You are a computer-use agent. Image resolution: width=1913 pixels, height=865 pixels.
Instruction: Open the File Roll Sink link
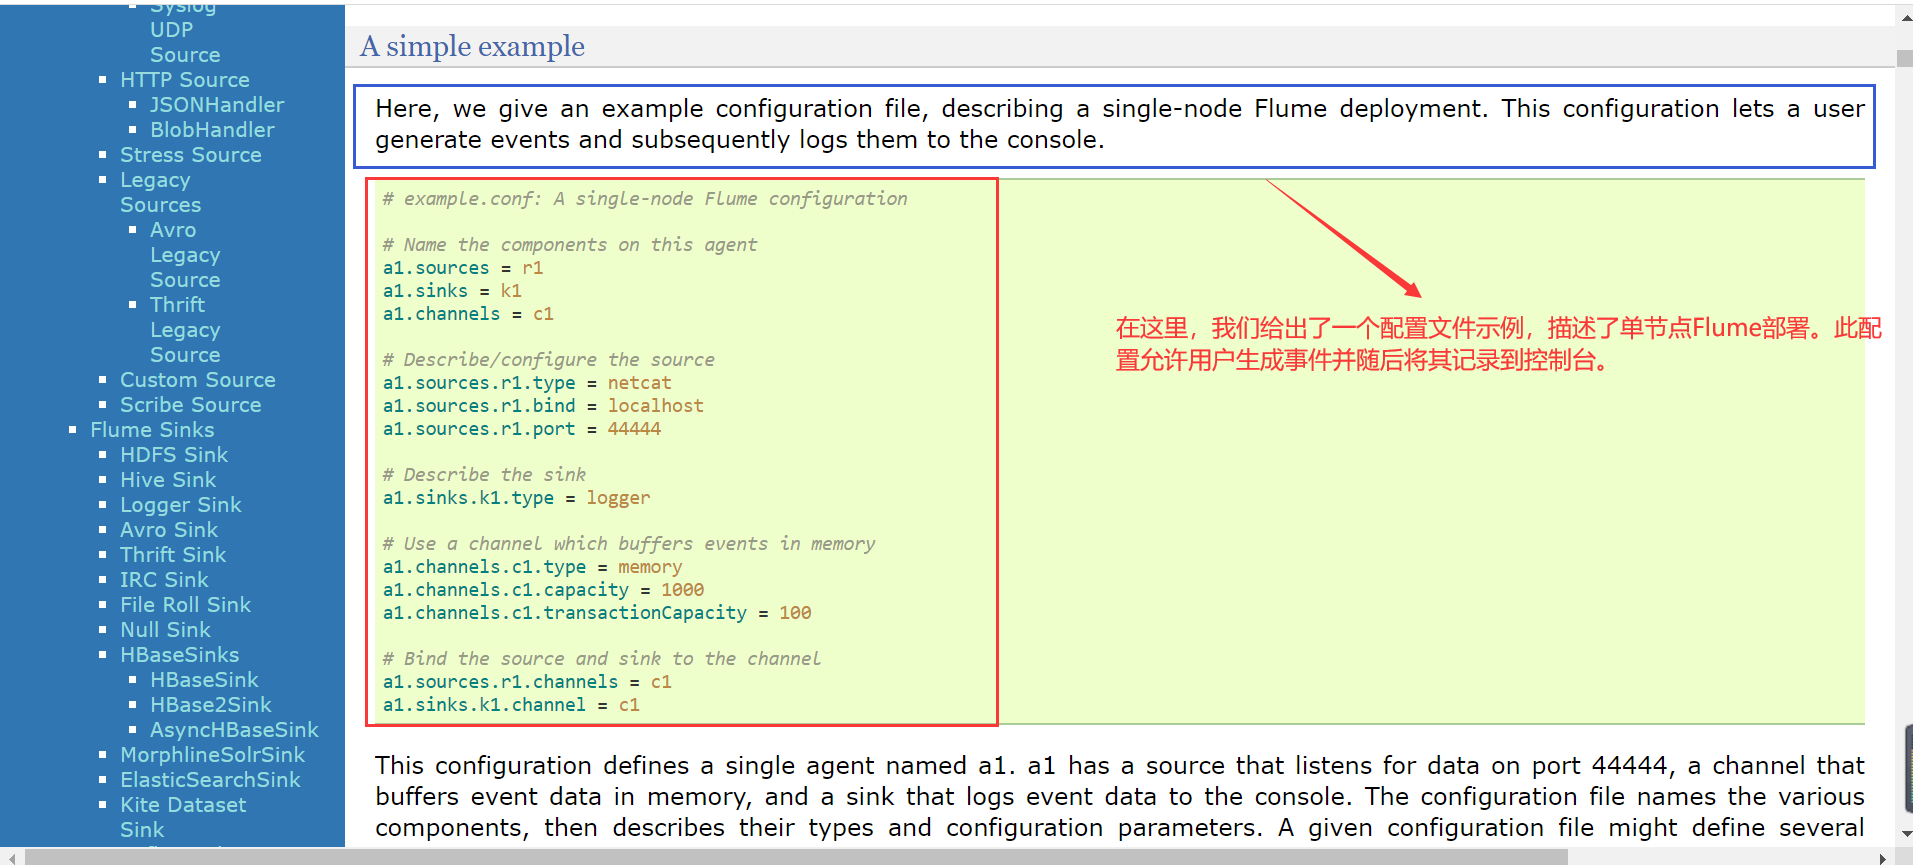tap(186, 605)
